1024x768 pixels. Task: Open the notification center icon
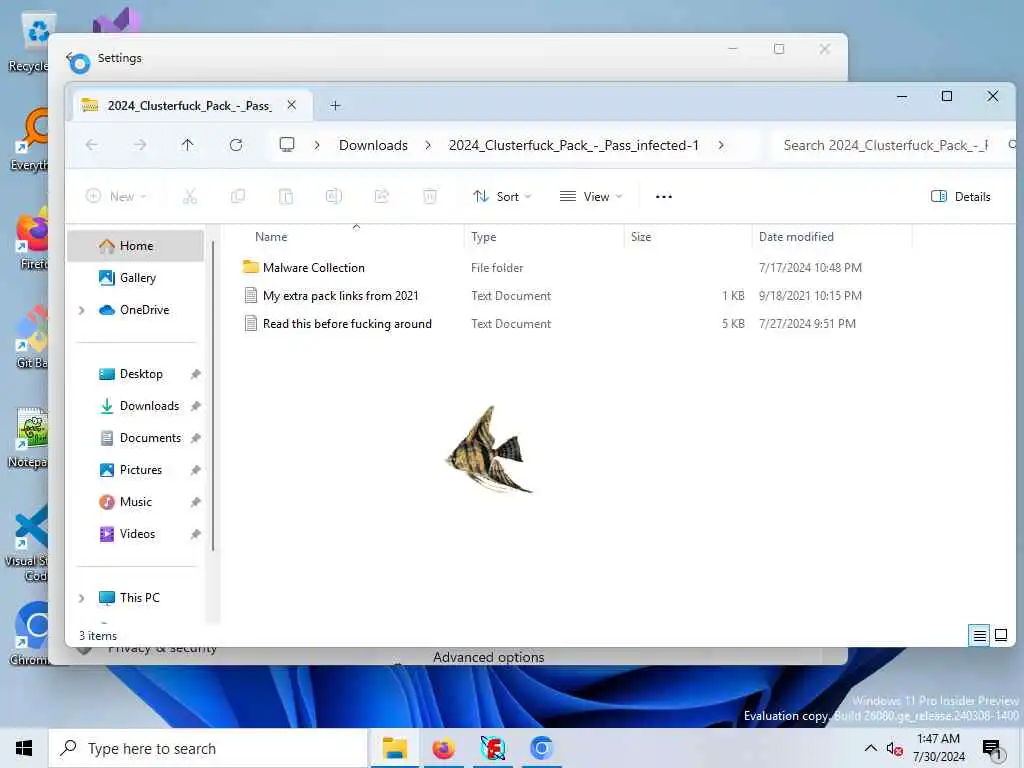(x=992, y=749)
